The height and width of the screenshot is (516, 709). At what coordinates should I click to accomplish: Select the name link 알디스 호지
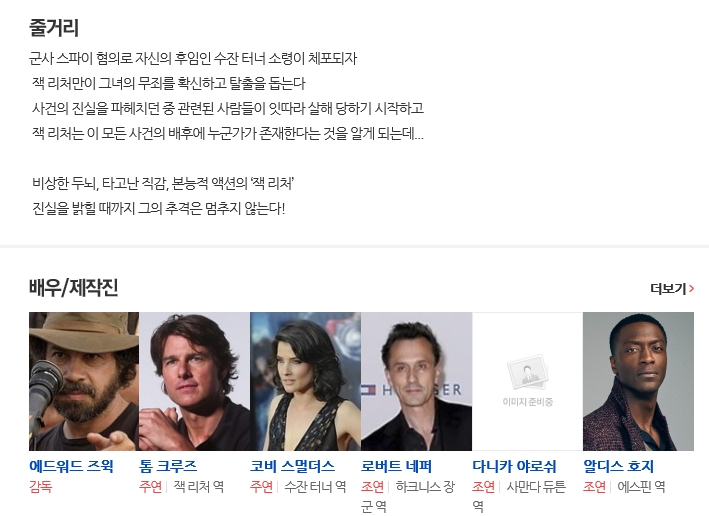click(618, 466)
